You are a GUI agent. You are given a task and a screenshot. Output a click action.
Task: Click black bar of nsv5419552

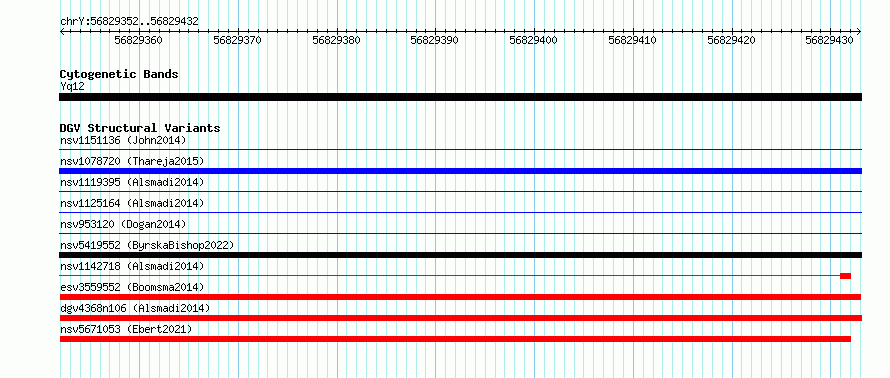460,255
